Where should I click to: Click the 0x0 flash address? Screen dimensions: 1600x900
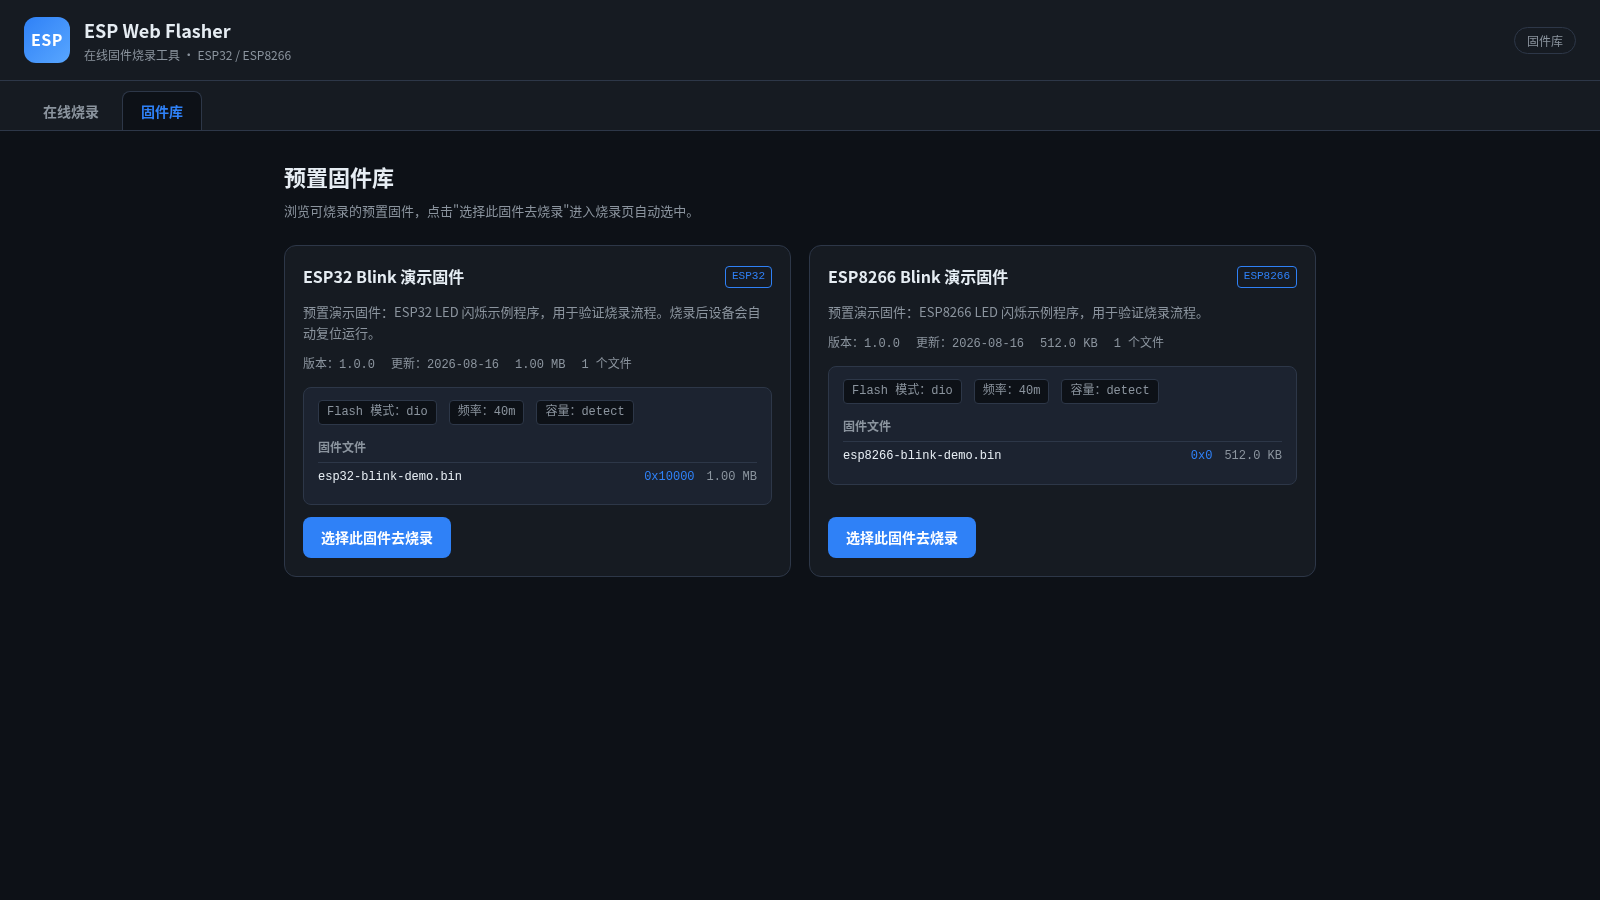point(1201,456)
